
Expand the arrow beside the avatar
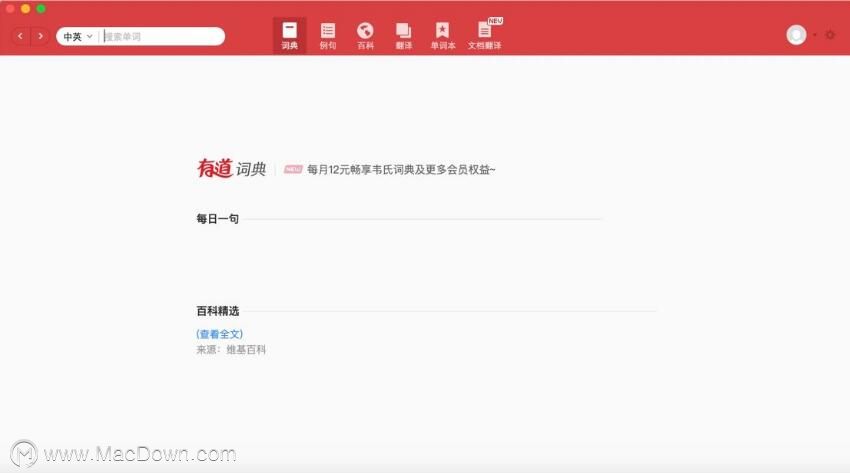(815, 35)
